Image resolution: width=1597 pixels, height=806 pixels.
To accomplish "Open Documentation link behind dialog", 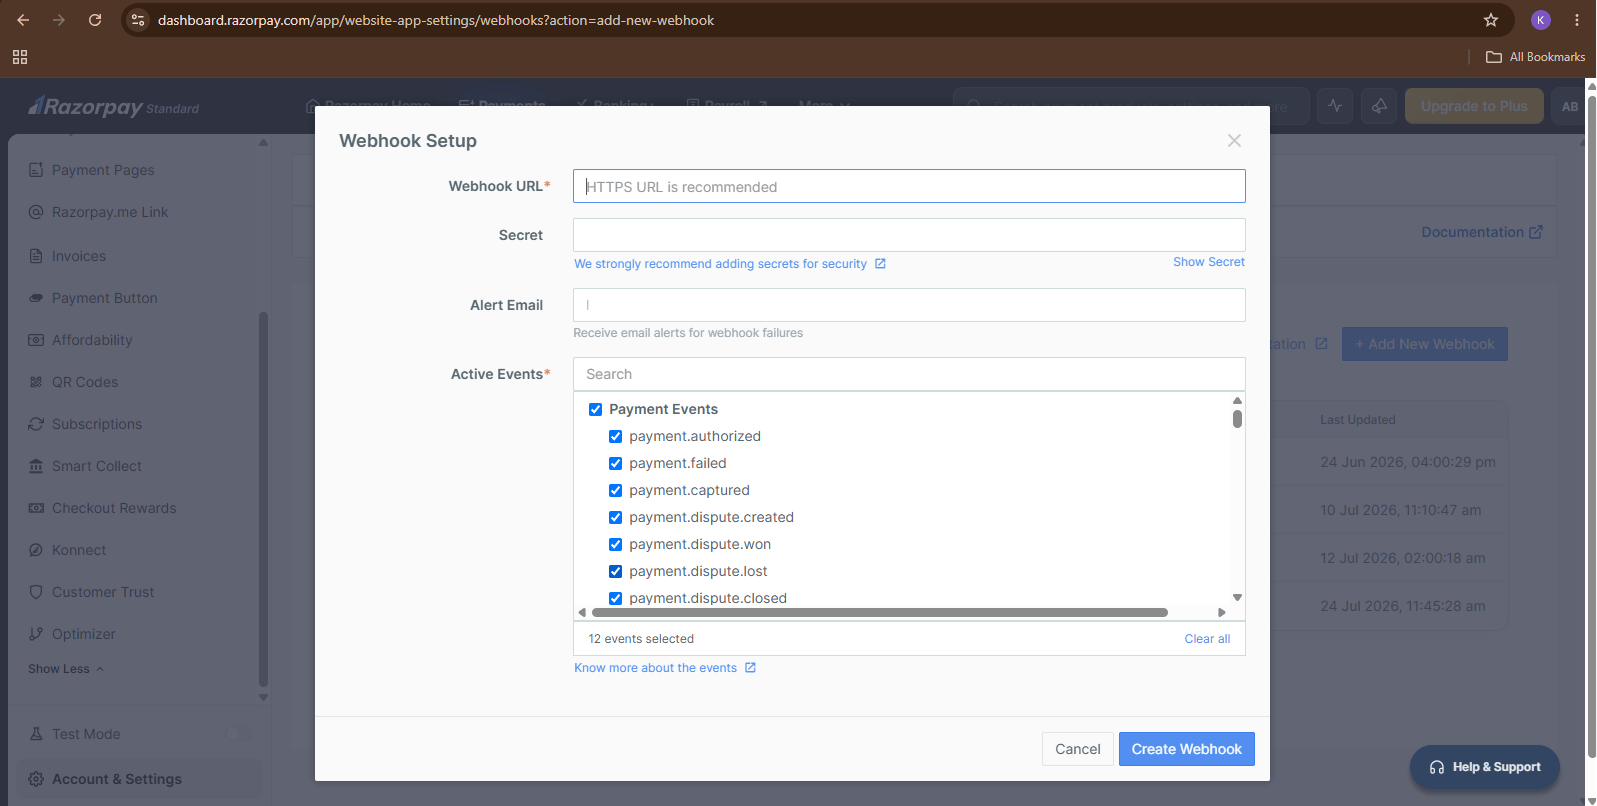I will click(x=1482, y=232).
